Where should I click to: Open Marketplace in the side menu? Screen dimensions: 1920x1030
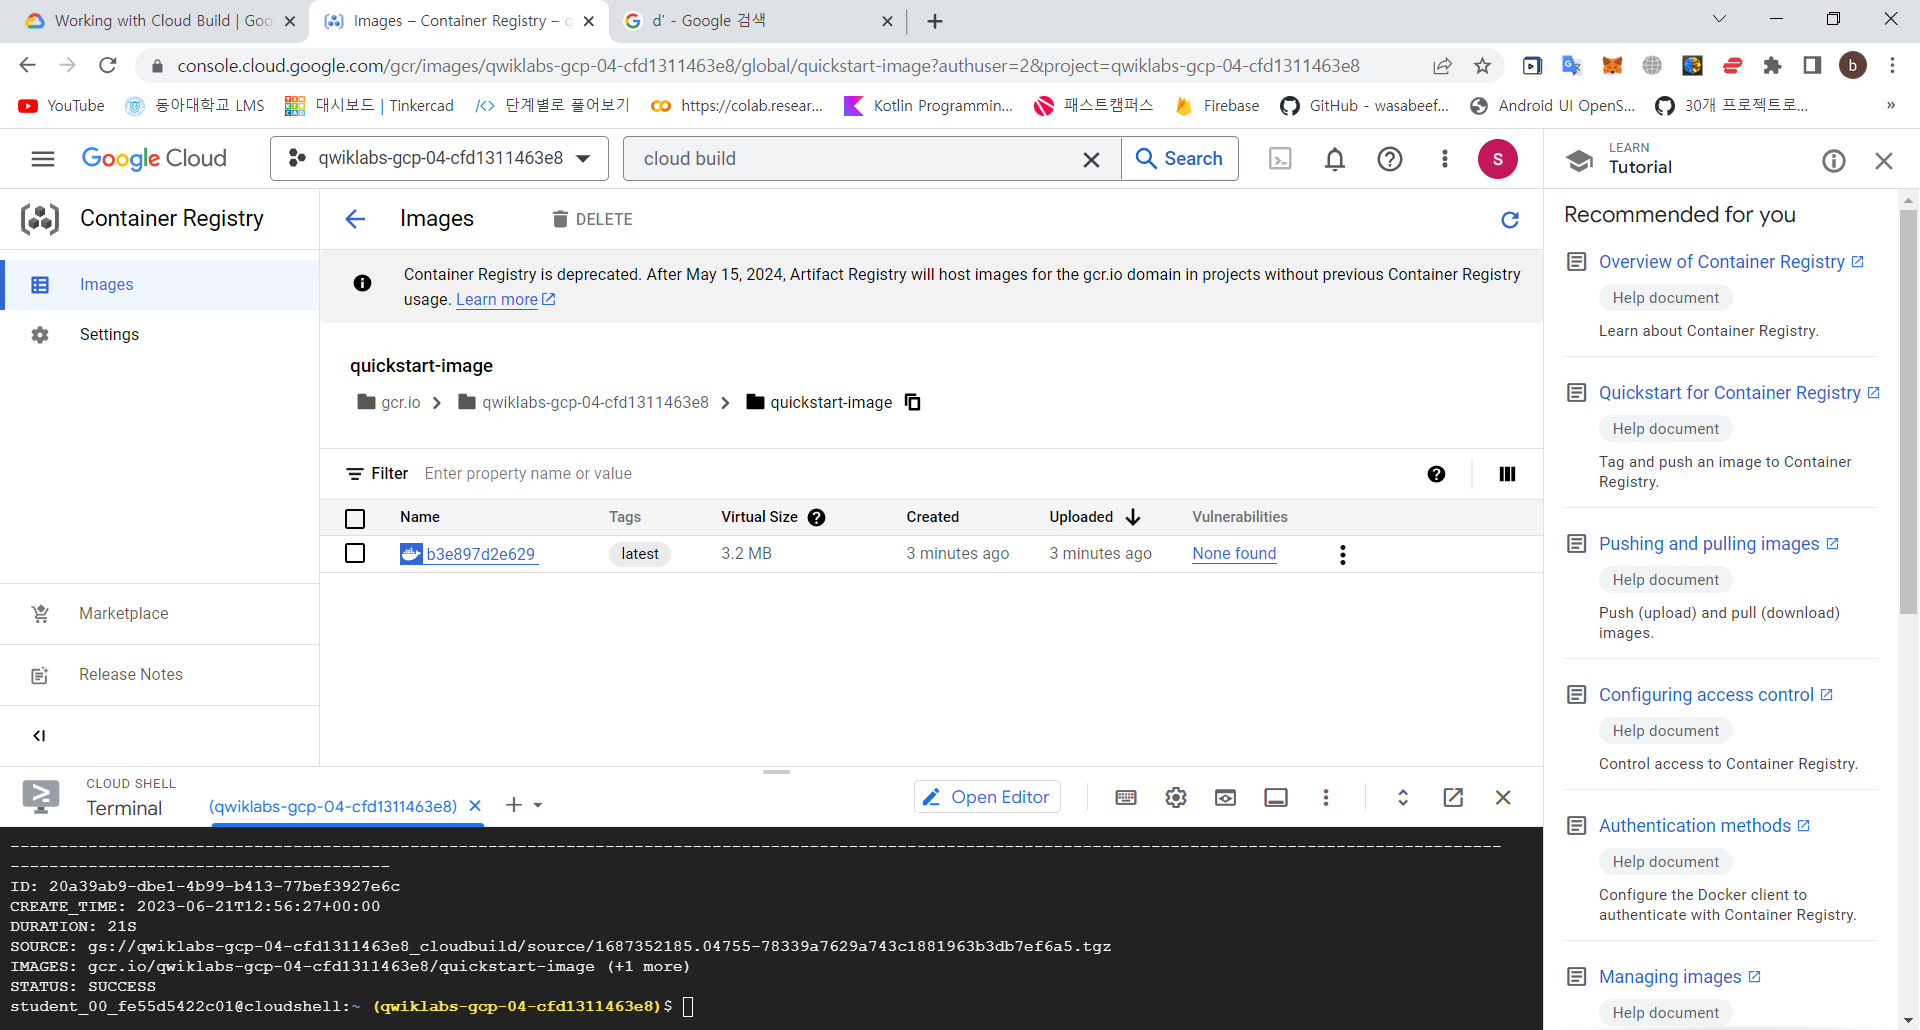(x=160, y=614)
